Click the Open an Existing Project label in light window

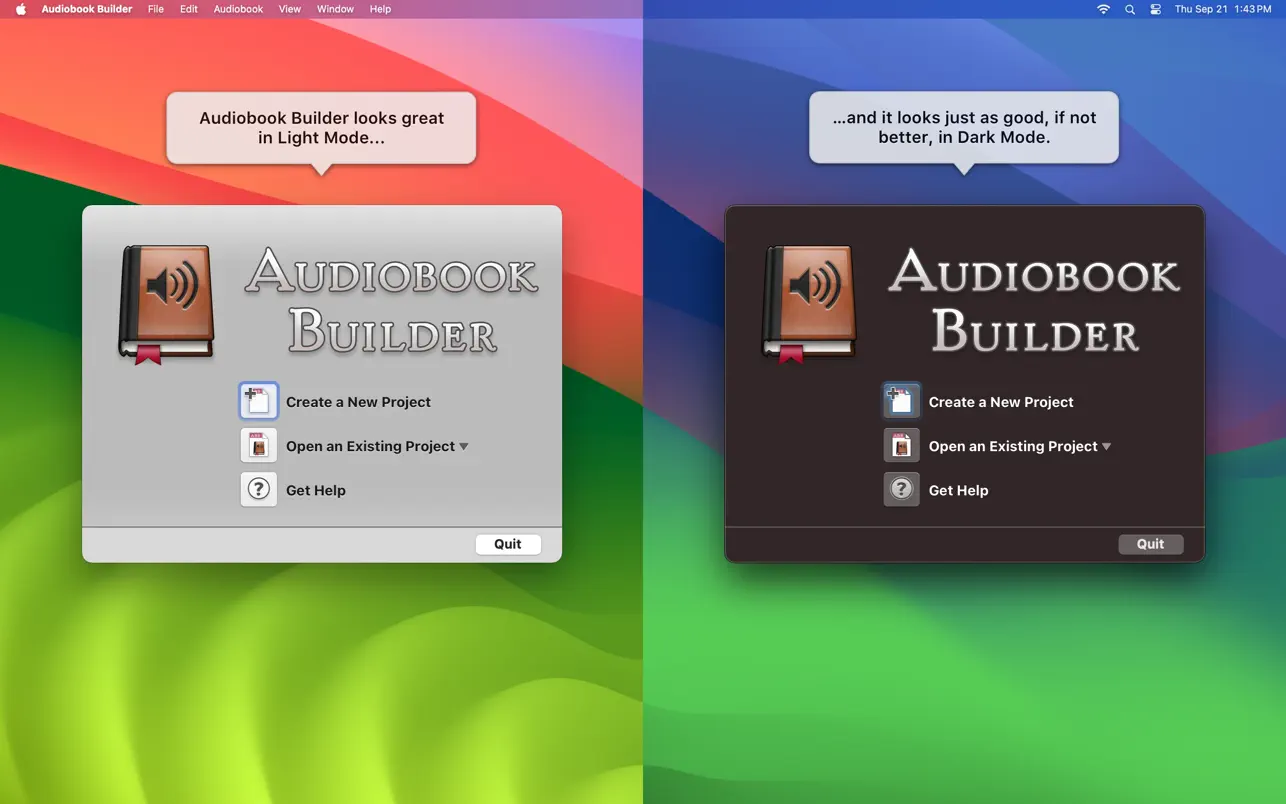pyautogui.click(x=370, y=446)
